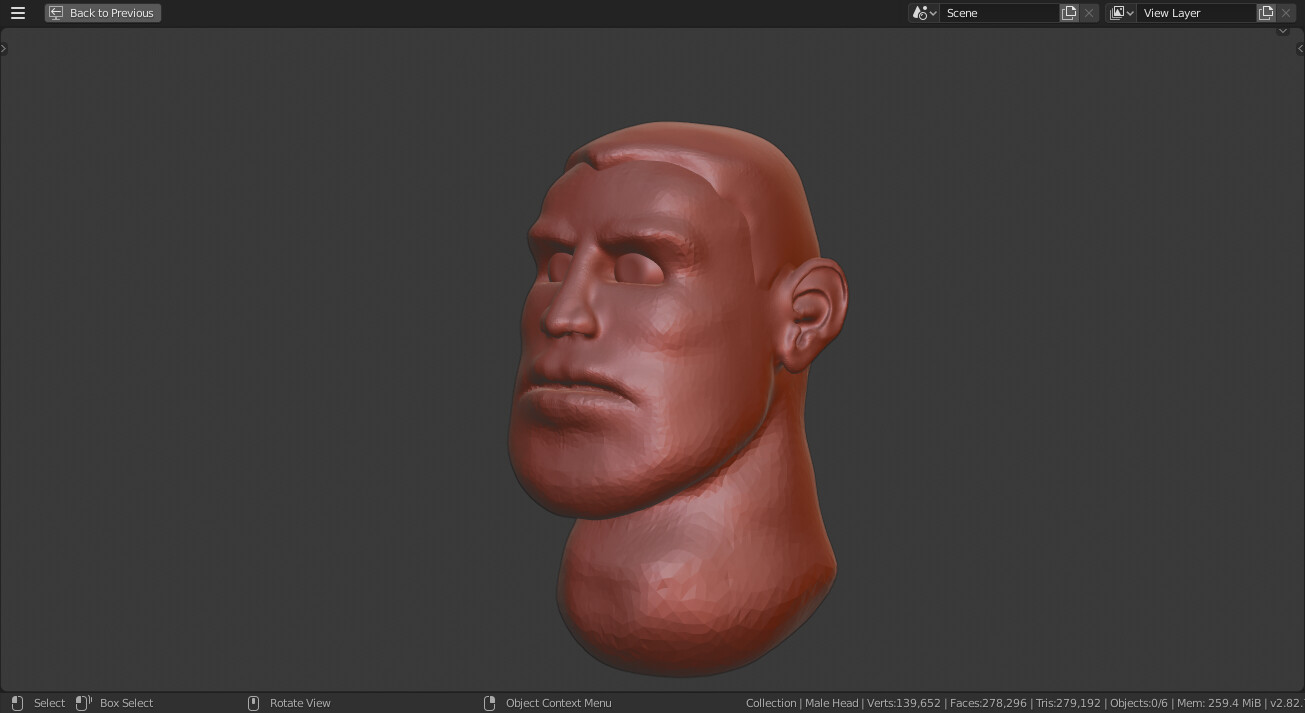
Task: Click the mouse icon beside Rotate View hint
Action: [x=255, y=703]
